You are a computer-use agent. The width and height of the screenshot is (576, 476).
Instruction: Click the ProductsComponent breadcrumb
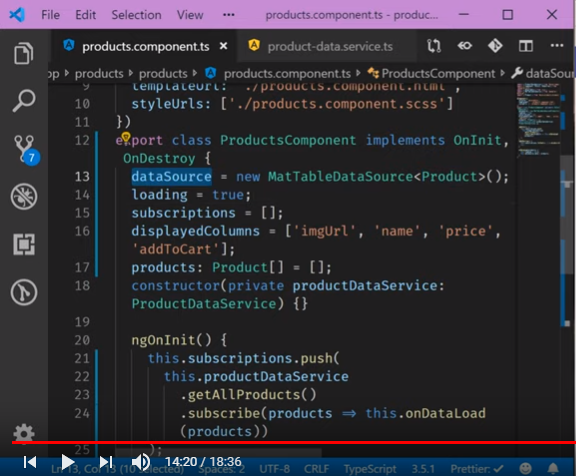438,73
